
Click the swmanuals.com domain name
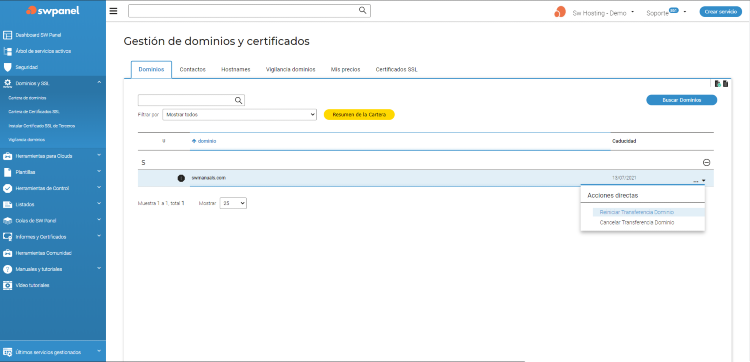(x=208, y=177)
